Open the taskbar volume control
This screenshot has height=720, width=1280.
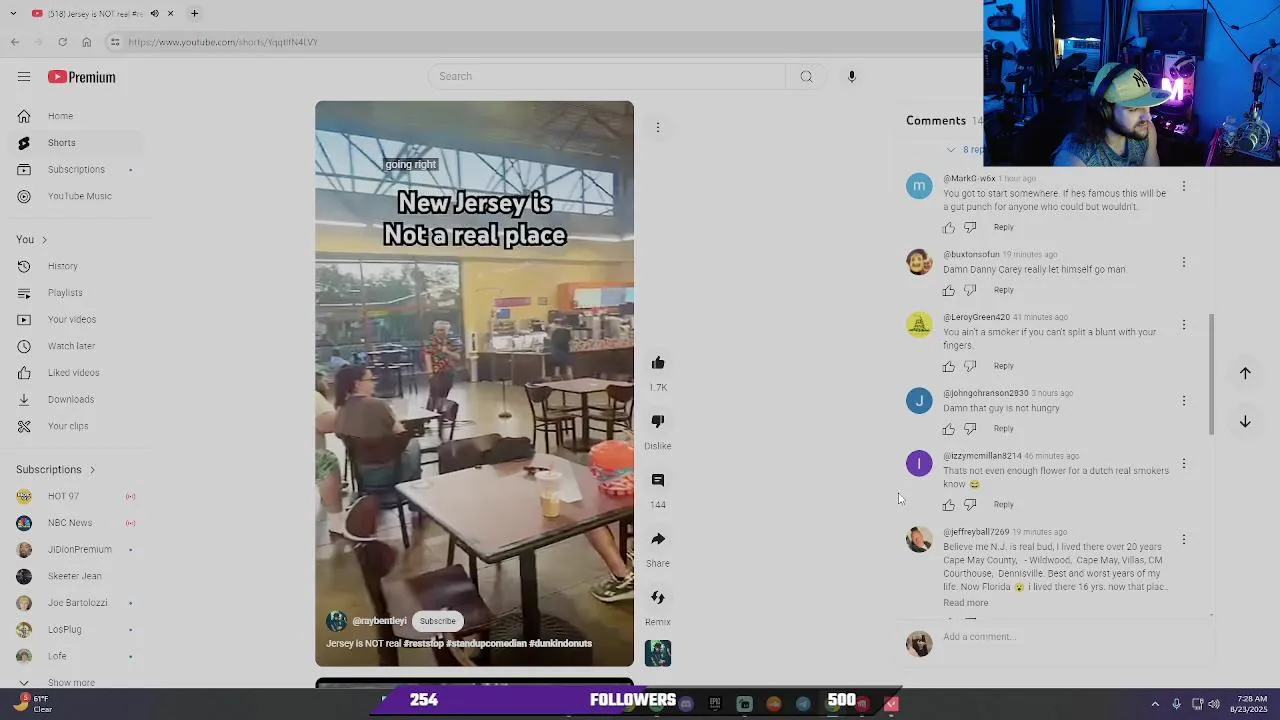pos(1214,704)
